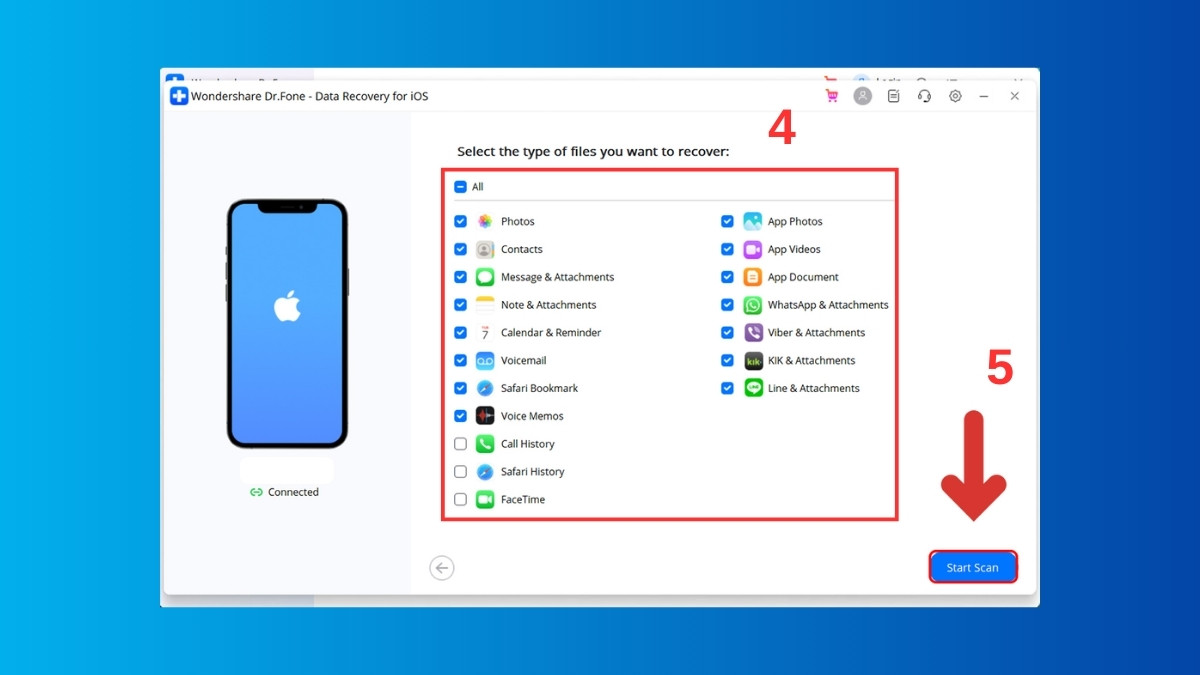Uncheck Line & Attachments checkbox
This screenshot has width=1200, height=675.
pyautogui.click(x=727, y=388)
